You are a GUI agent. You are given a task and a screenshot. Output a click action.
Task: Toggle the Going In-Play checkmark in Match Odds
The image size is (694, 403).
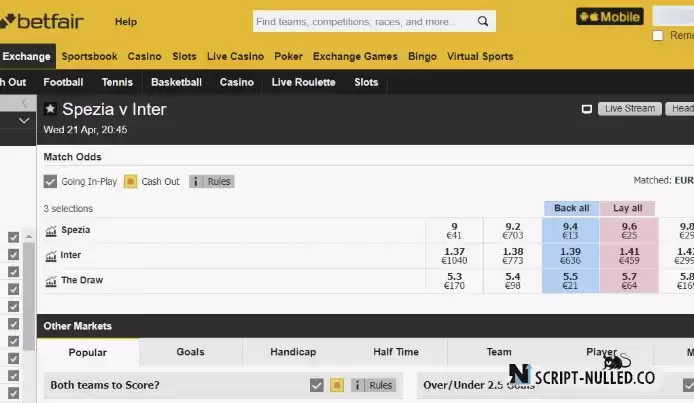(50, 181)
